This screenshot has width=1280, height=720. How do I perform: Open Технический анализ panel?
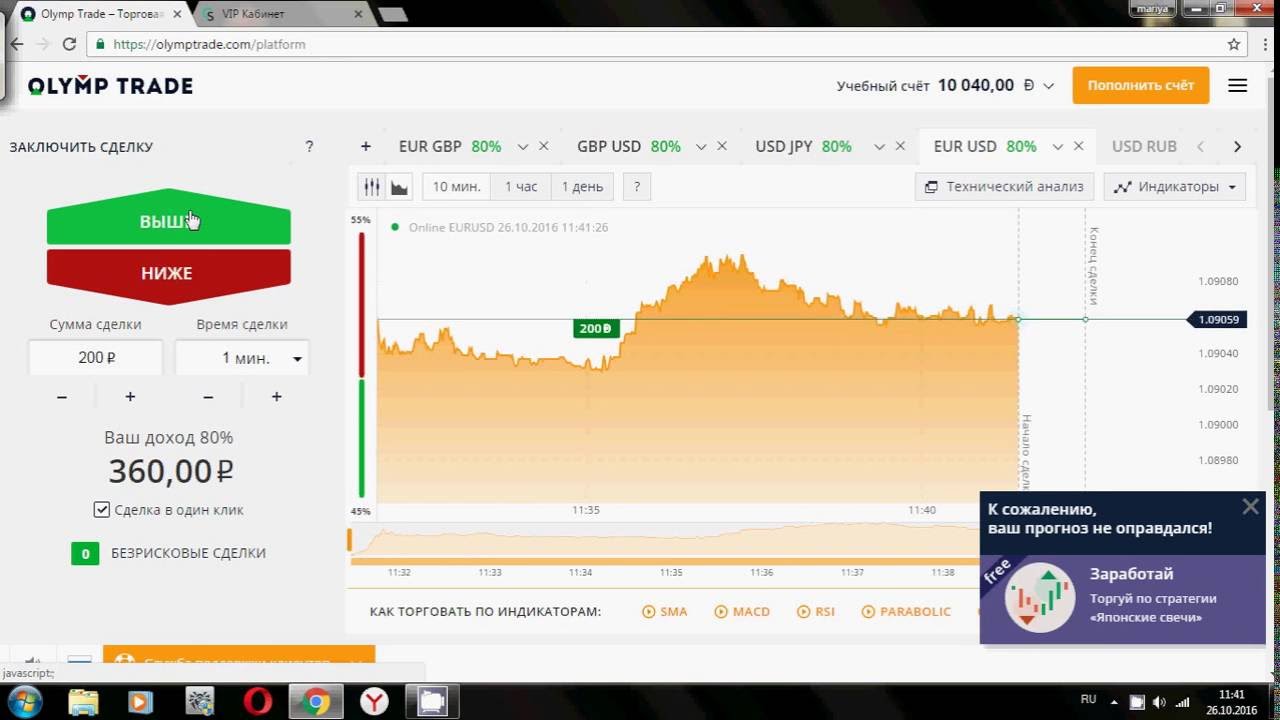pos(1005,187)
